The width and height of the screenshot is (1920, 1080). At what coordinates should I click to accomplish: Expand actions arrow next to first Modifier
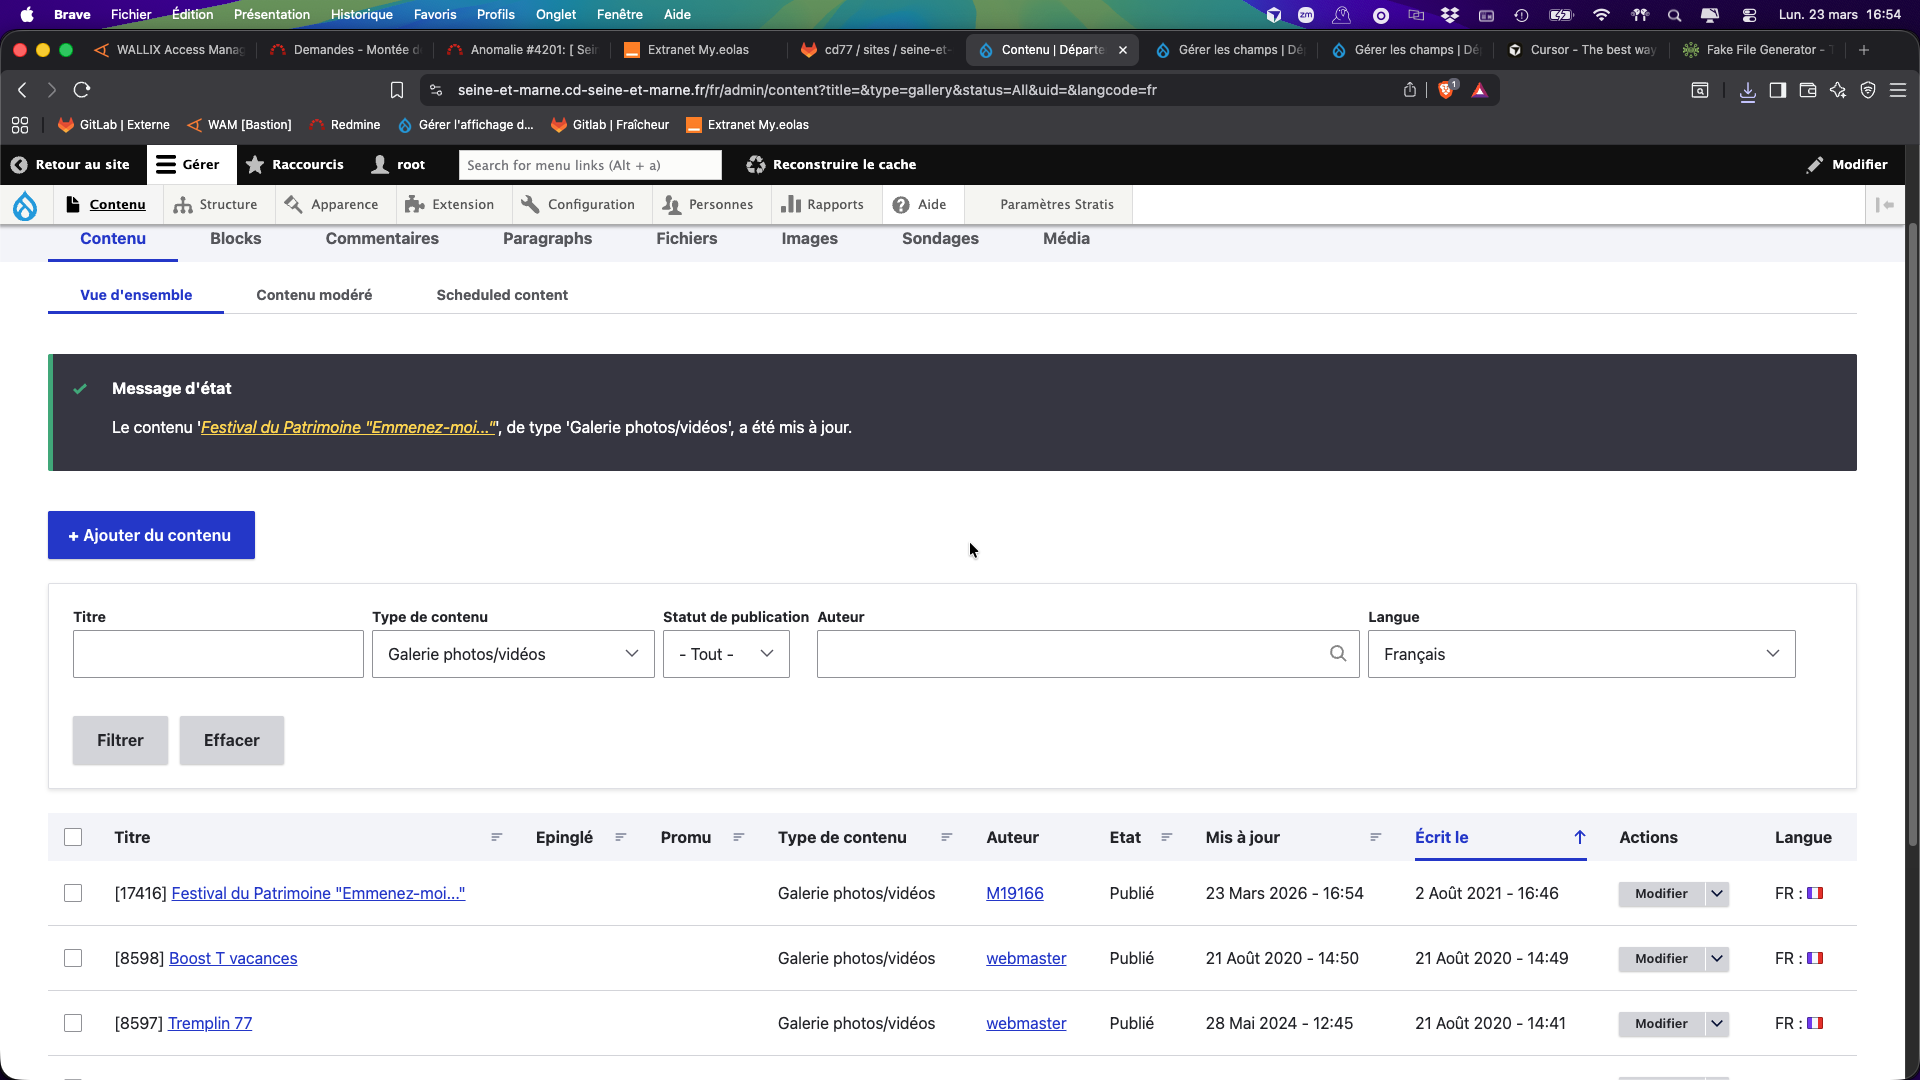click(x=1717, y=894)
